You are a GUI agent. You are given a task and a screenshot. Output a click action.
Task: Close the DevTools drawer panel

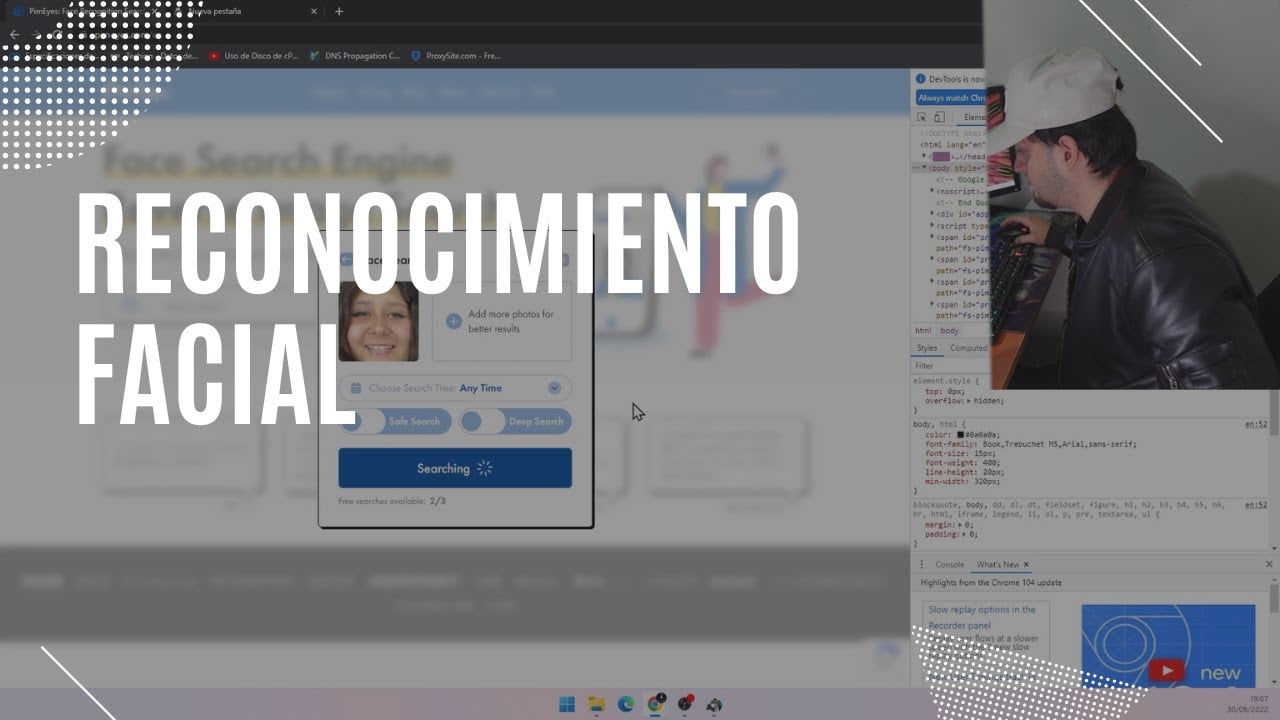1269,565
